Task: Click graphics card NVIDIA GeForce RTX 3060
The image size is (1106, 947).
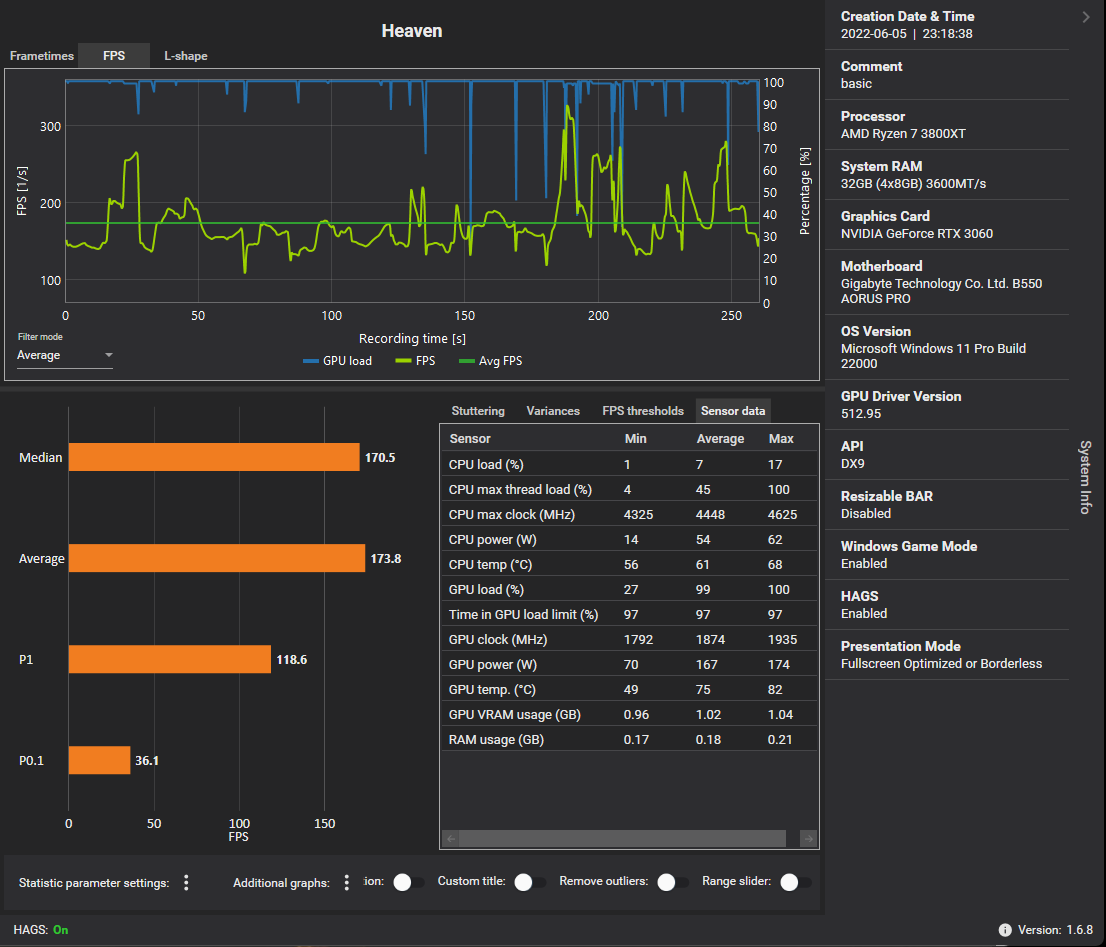Action: (916, 233)
